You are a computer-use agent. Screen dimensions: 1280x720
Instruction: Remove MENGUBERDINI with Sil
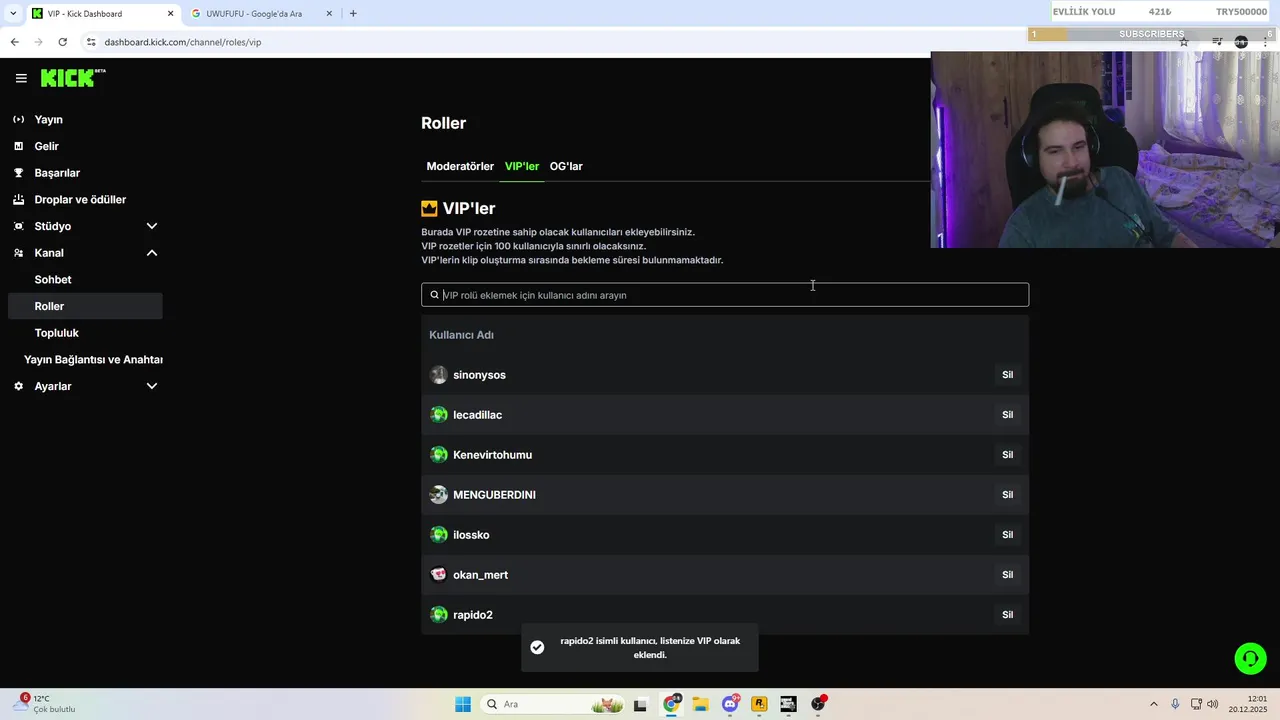(1007, 495)
